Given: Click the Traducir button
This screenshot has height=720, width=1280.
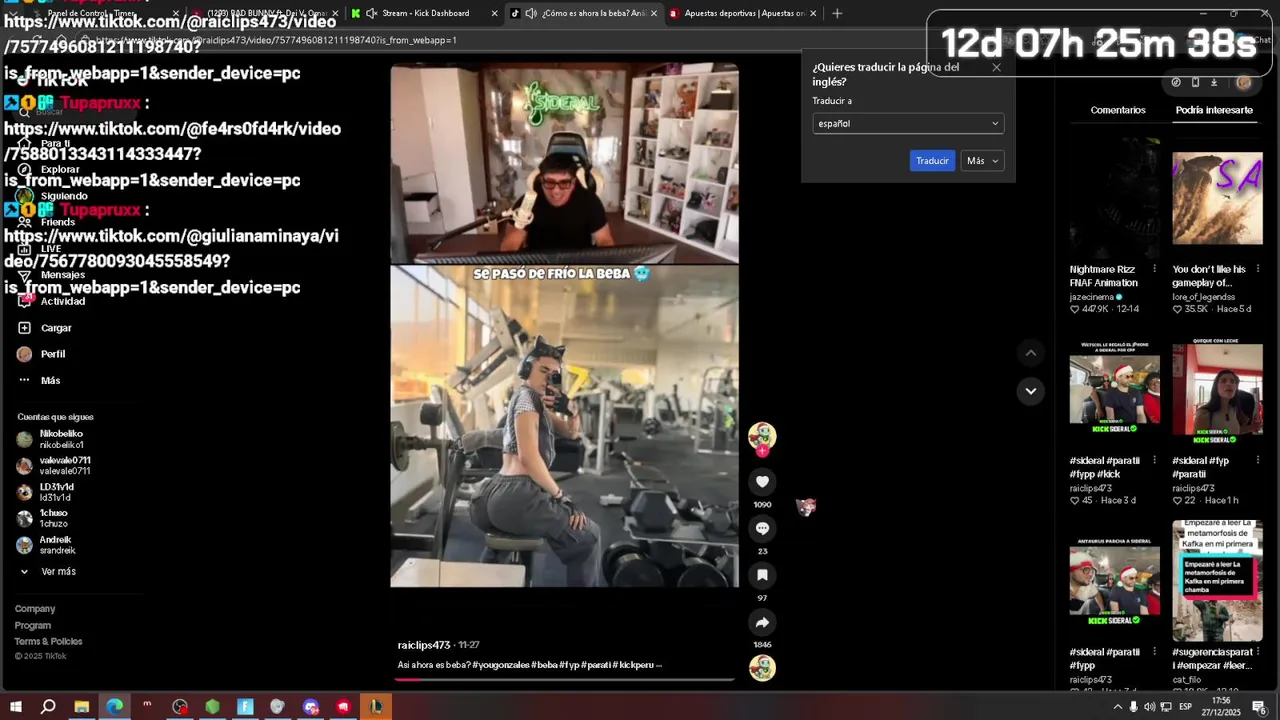Looking at the screenshot, I should [x=932, y=161].
